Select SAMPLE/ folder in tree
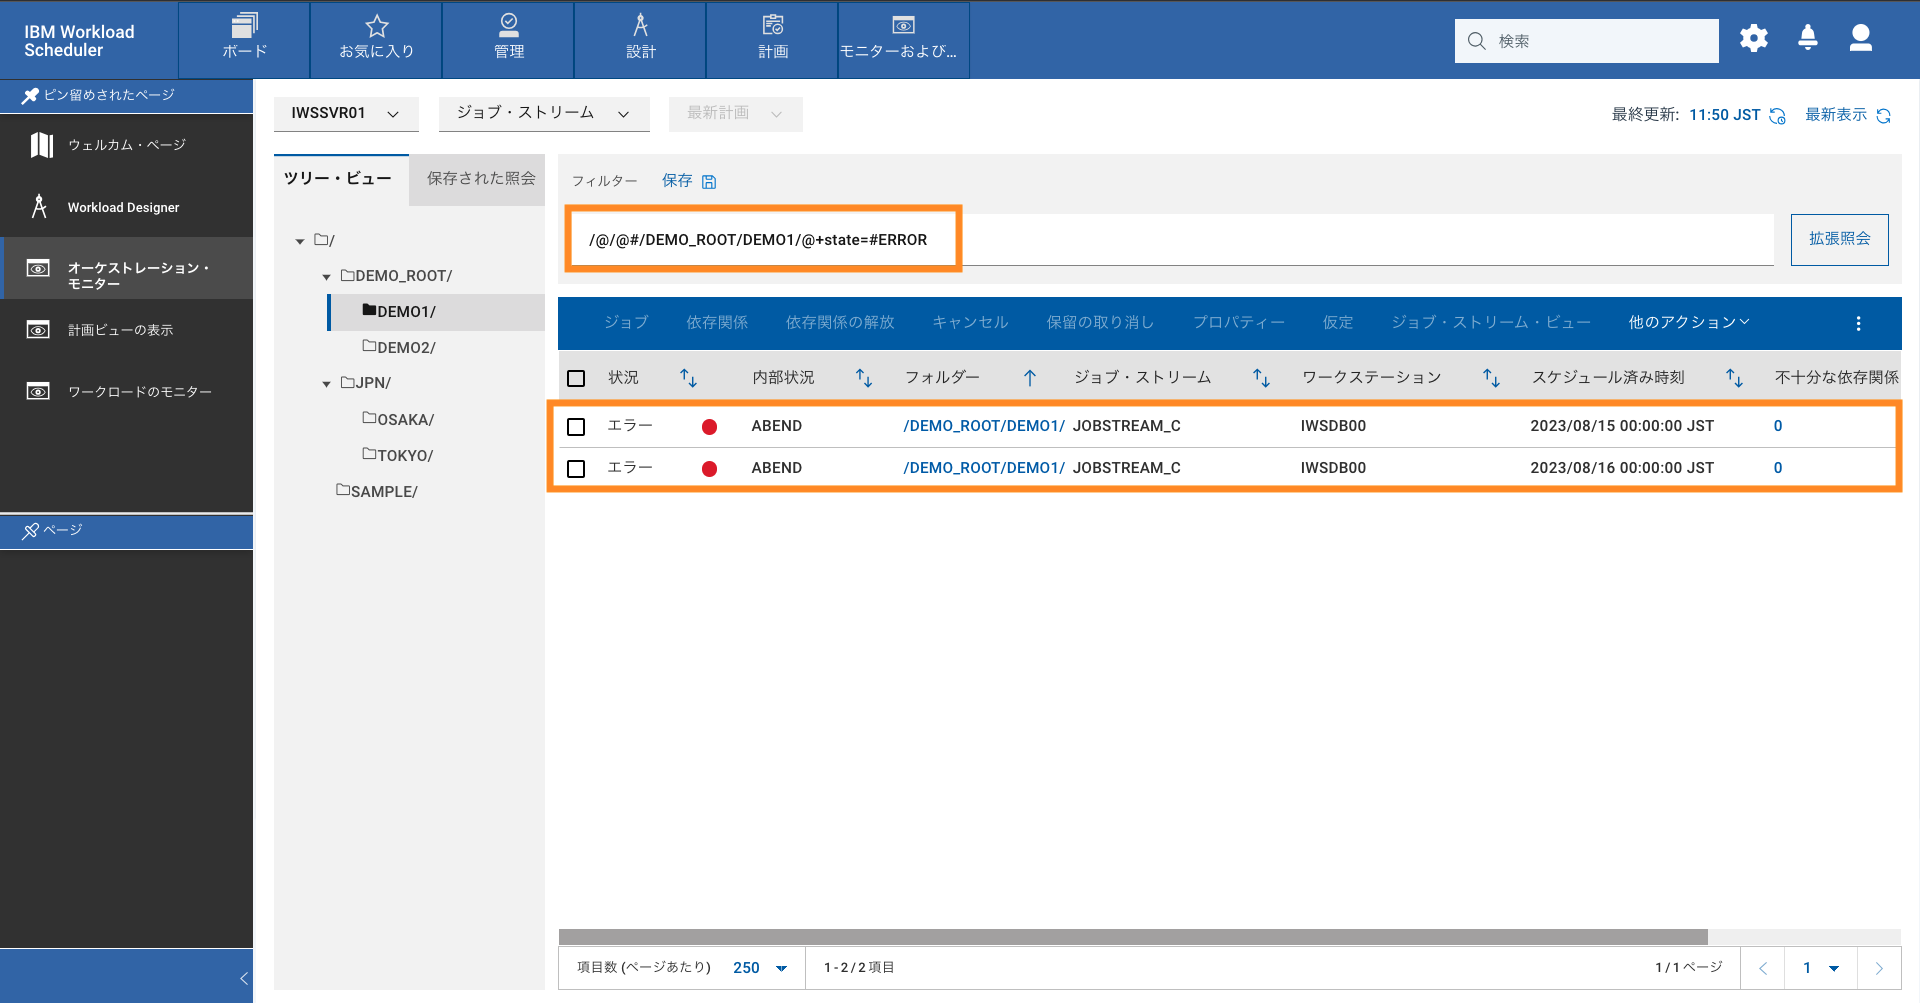Image resolution: width=1920 pixels, height=1003 pixels. [377, 492]
